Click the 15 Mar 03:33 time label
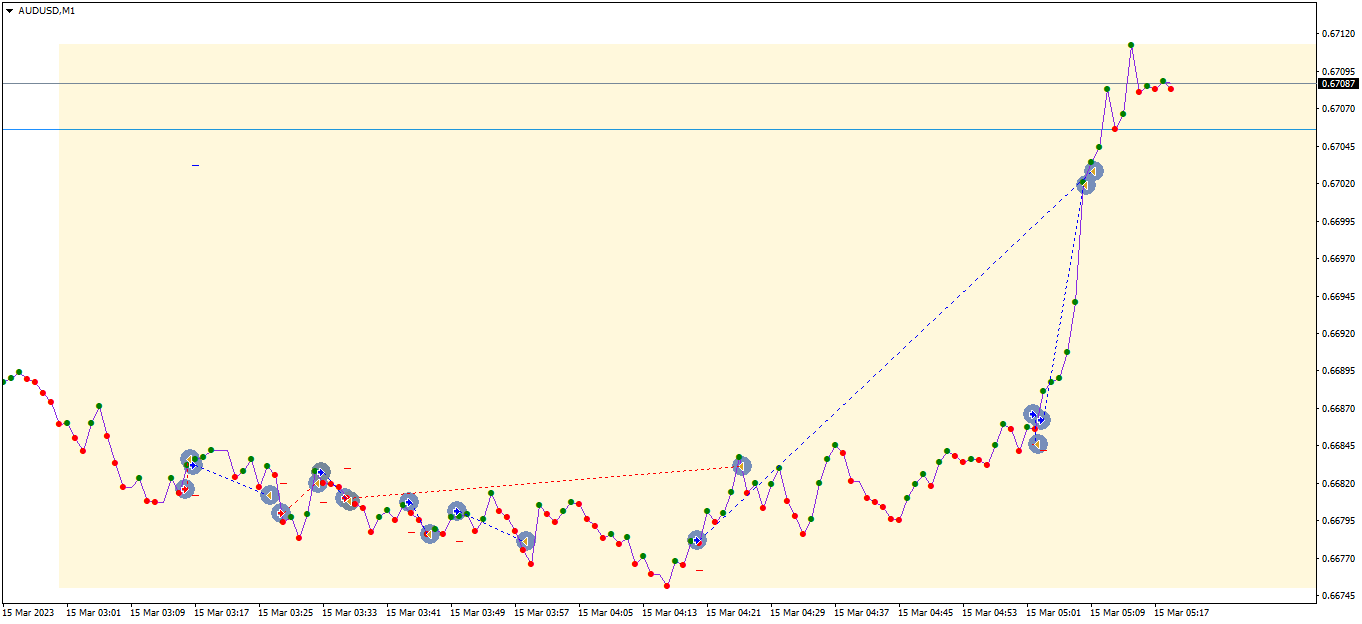Screen dimensions: 1362x624 pos(349,612)
